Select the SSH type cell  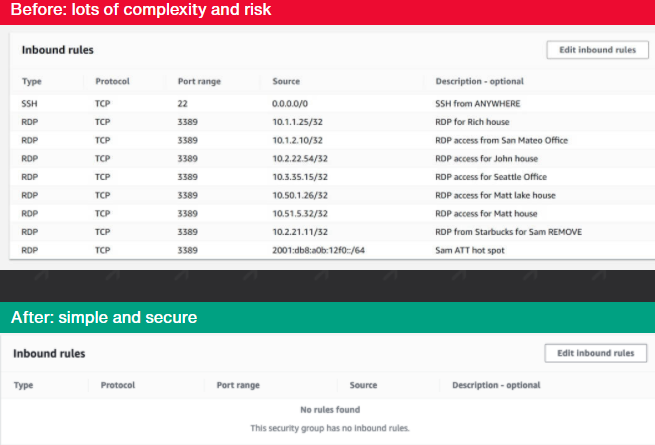point(29,104)
